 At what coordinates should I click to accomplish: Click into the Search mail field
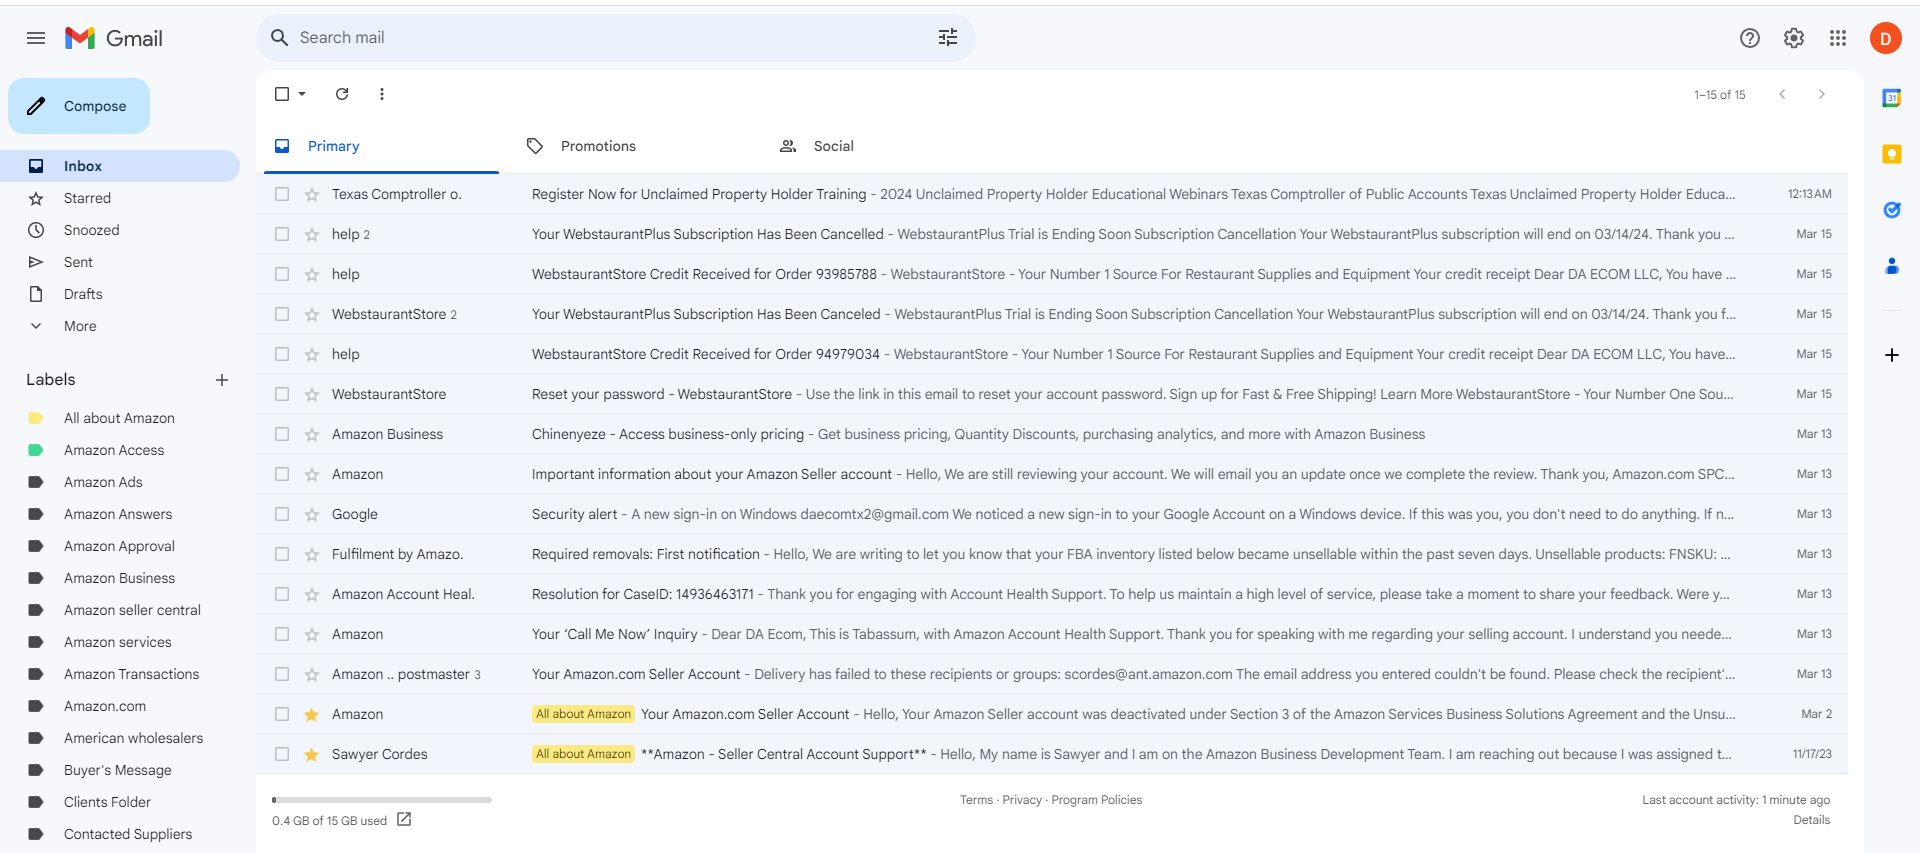610,38
